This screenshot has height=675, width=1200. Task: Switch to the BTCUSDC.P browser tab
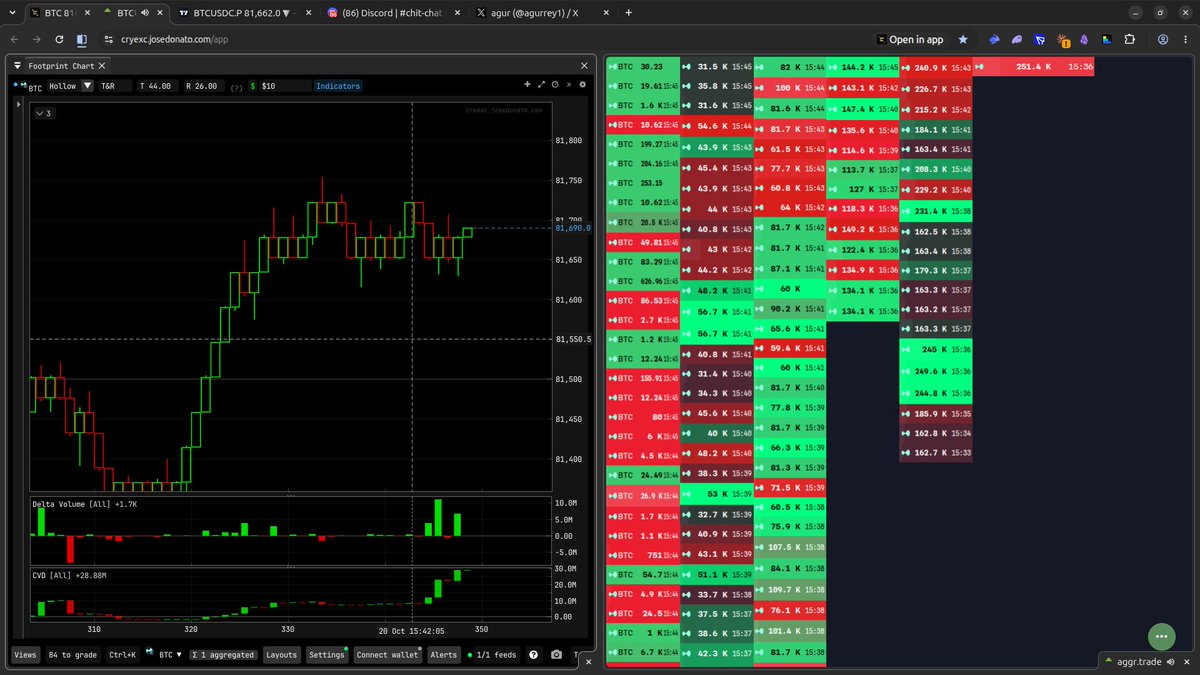pos(245,13)
